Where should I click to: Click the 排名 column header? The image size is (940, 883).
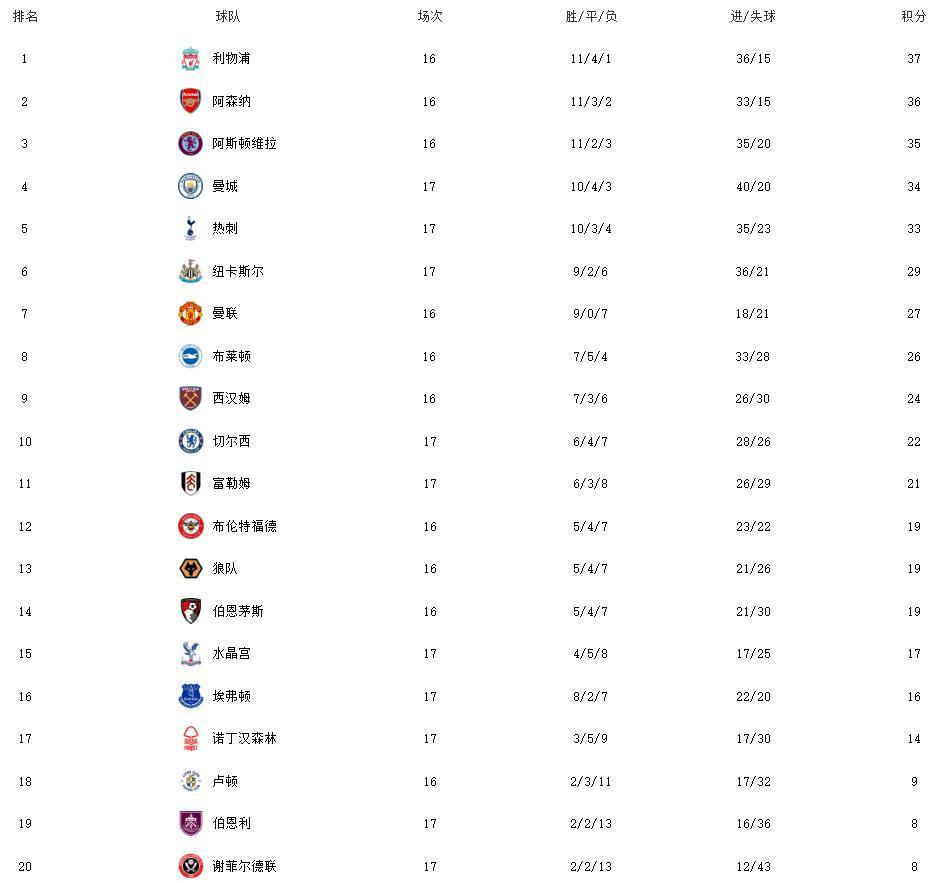25,17
